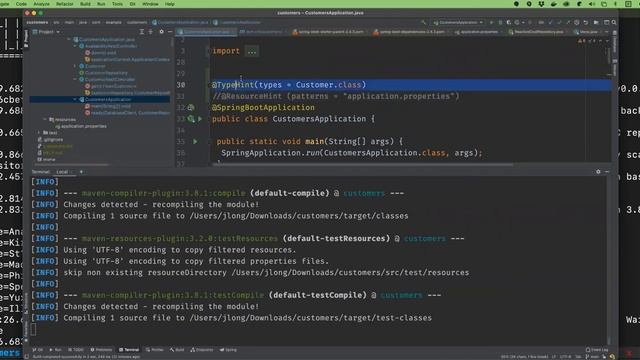Open the Window menu
The image size is (640, 360).
coord(150,4)
